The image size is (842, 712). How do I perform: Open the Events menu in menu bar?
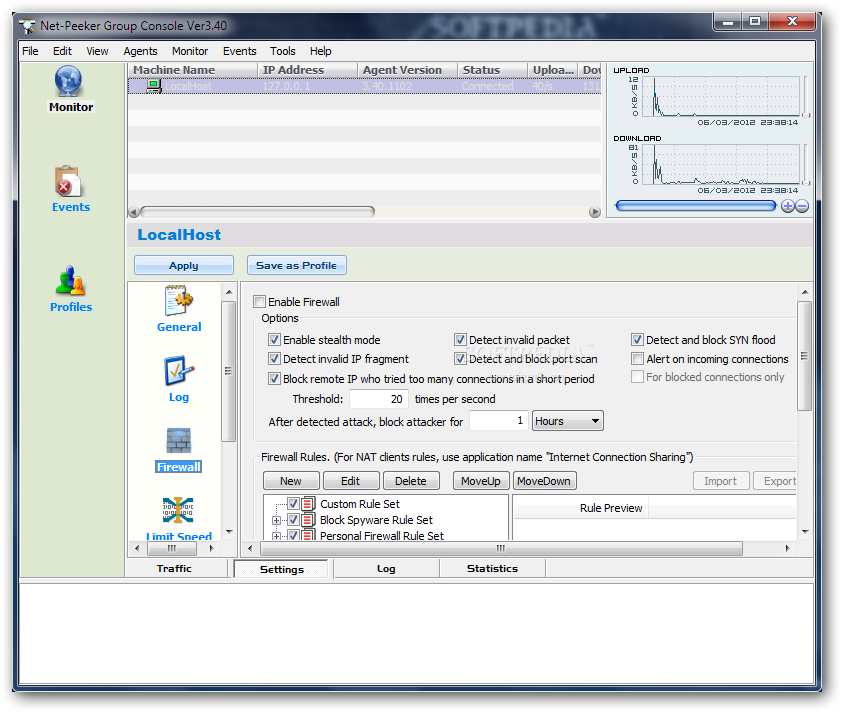tap(239, 51)
